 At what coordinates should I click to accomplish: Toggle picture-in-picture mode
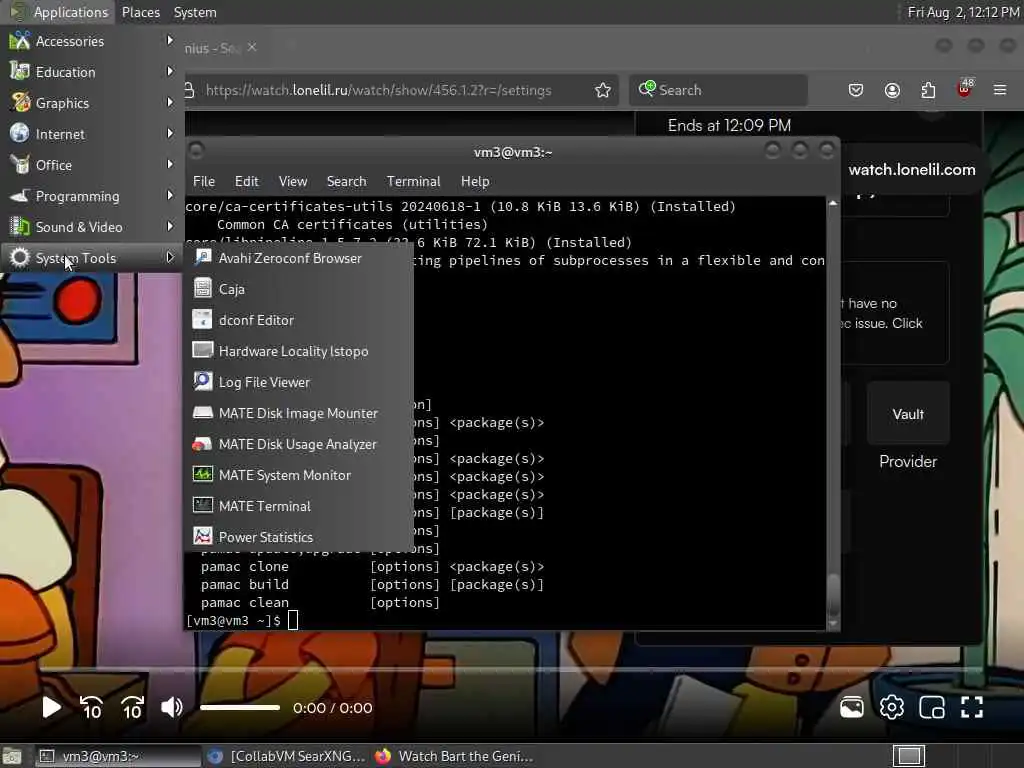click(932, 707)
